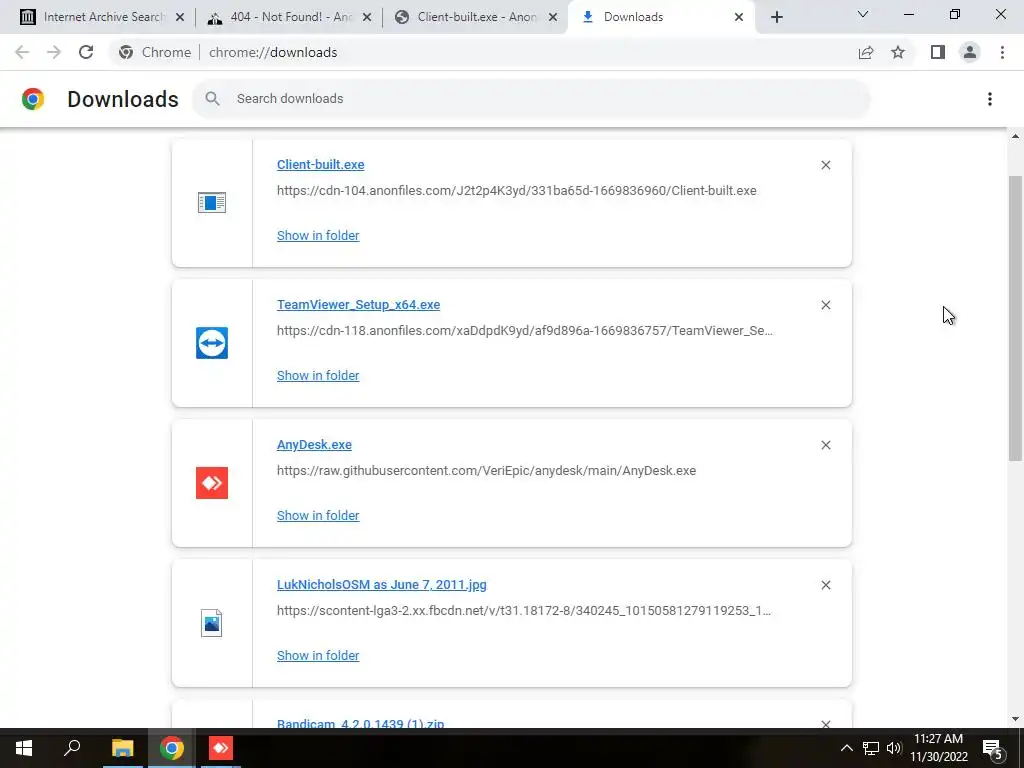Open Windows taskbar search

[x=72, y=748]
